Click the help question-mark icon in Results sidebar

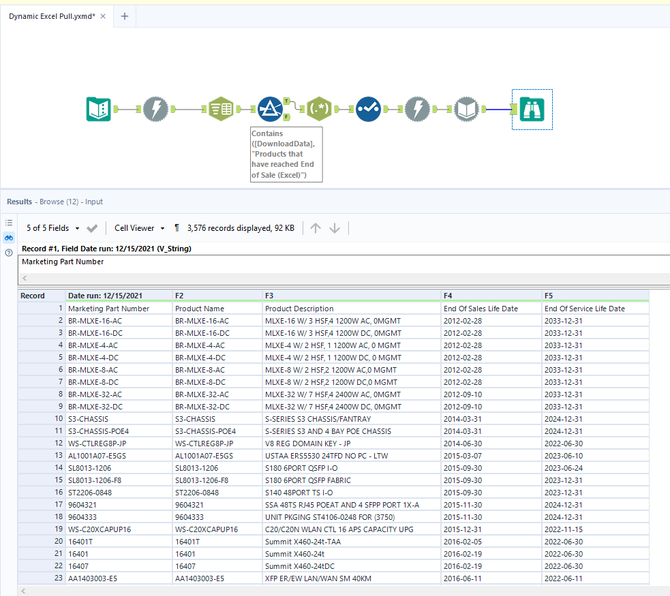click(x=9, y=253)
